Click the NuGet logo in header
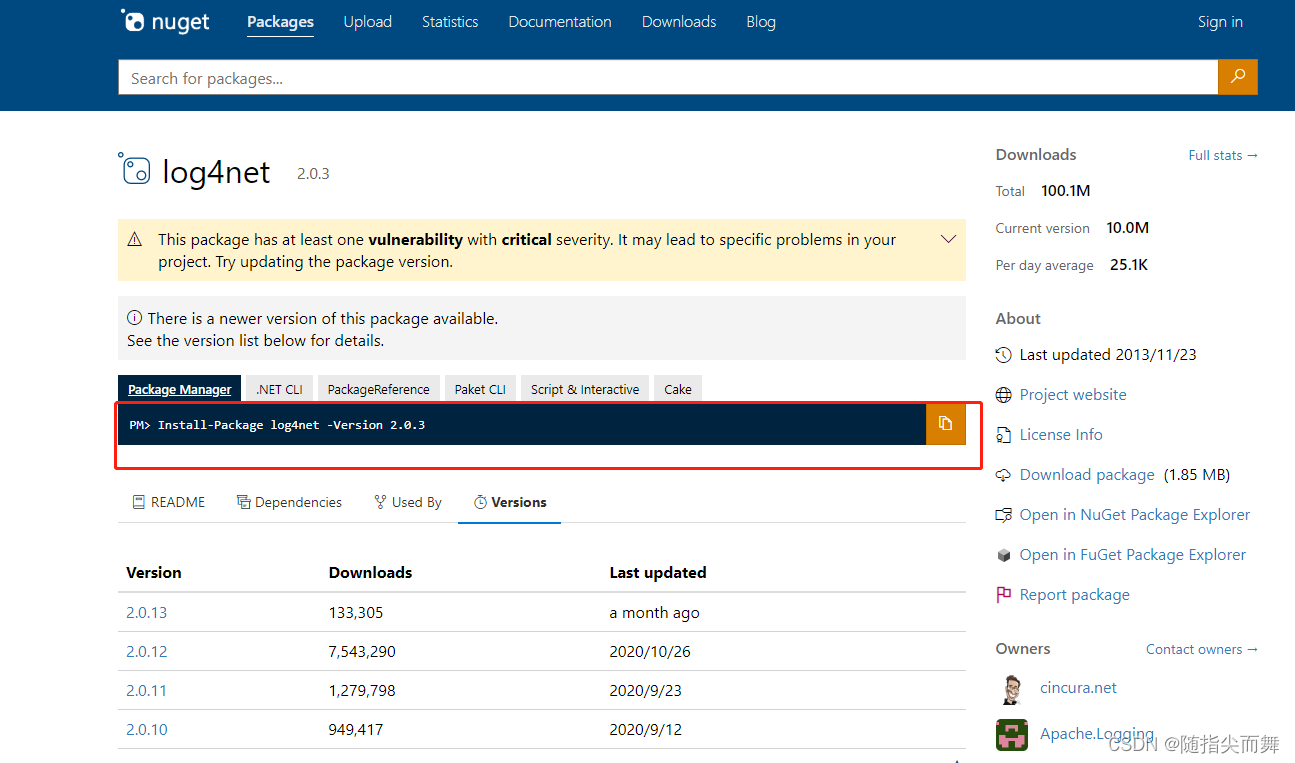Viewport: 1295px width, 763px height. [165, 21]
